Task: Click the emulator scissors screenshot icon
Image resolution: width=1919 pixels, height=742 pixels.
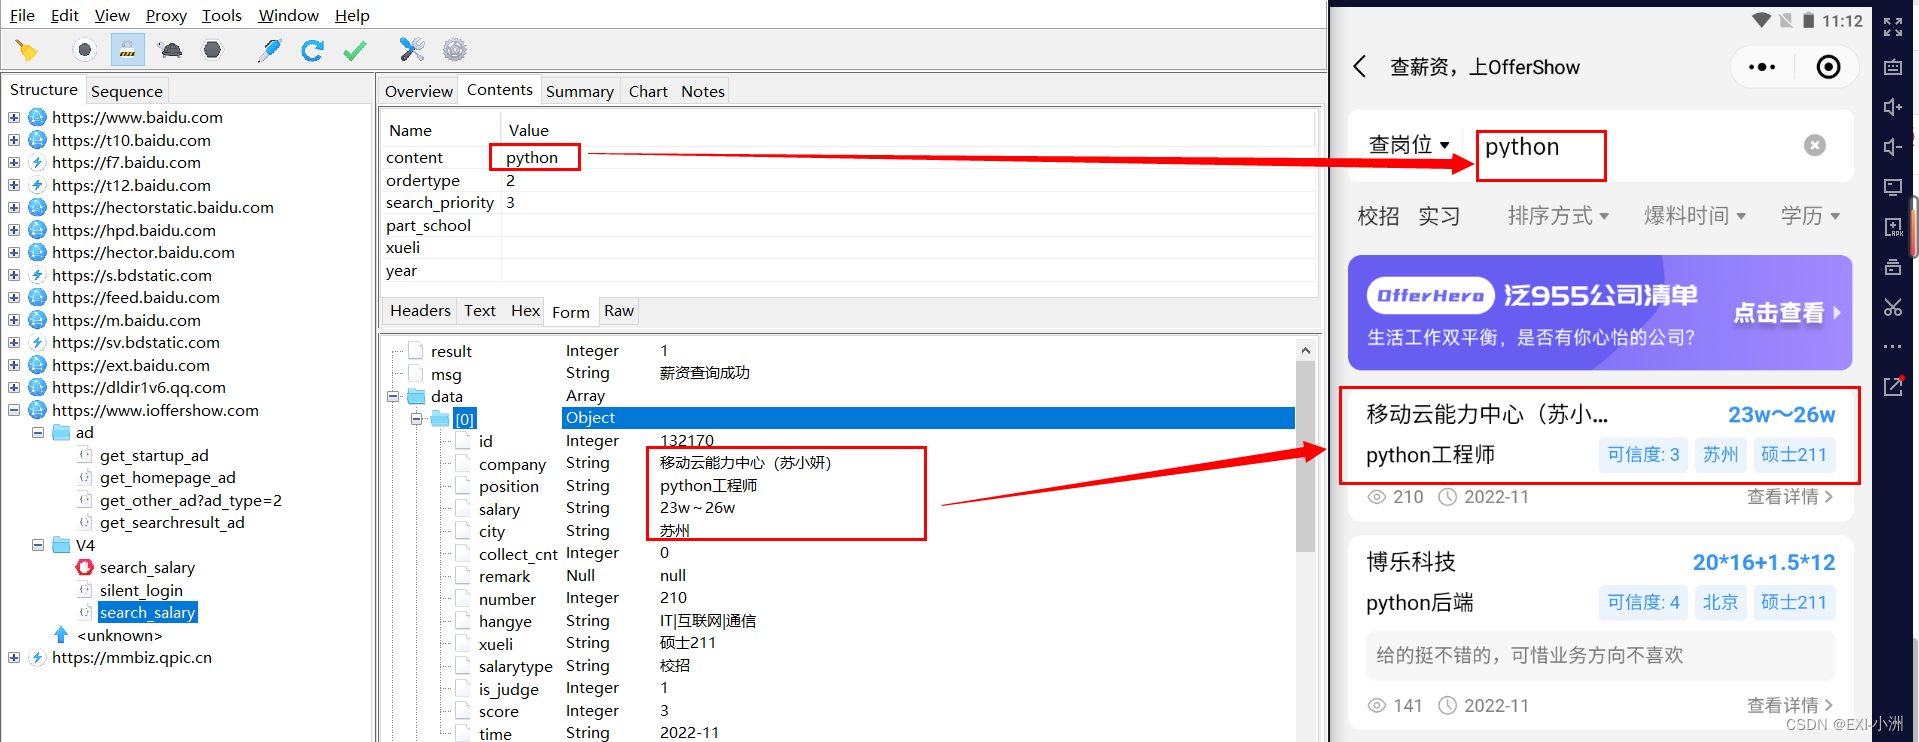Action: pos(1893,307)
